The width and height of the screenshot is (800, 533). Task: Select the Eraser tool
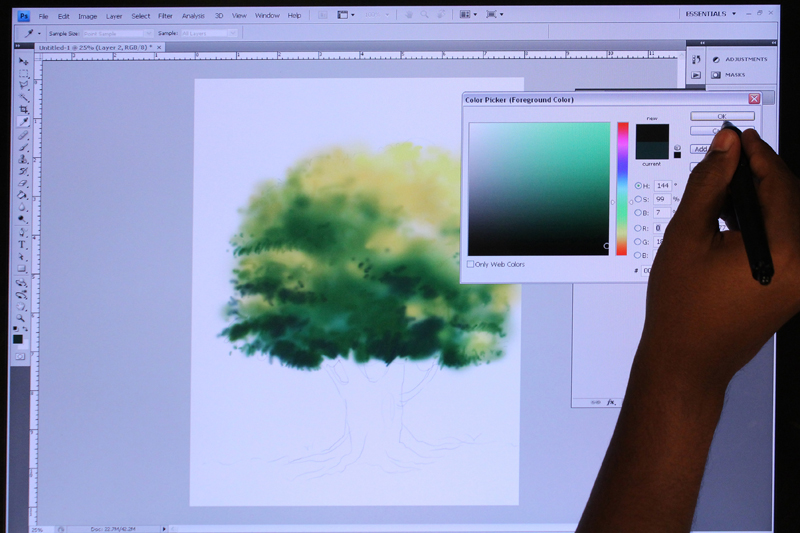(23, 183)
